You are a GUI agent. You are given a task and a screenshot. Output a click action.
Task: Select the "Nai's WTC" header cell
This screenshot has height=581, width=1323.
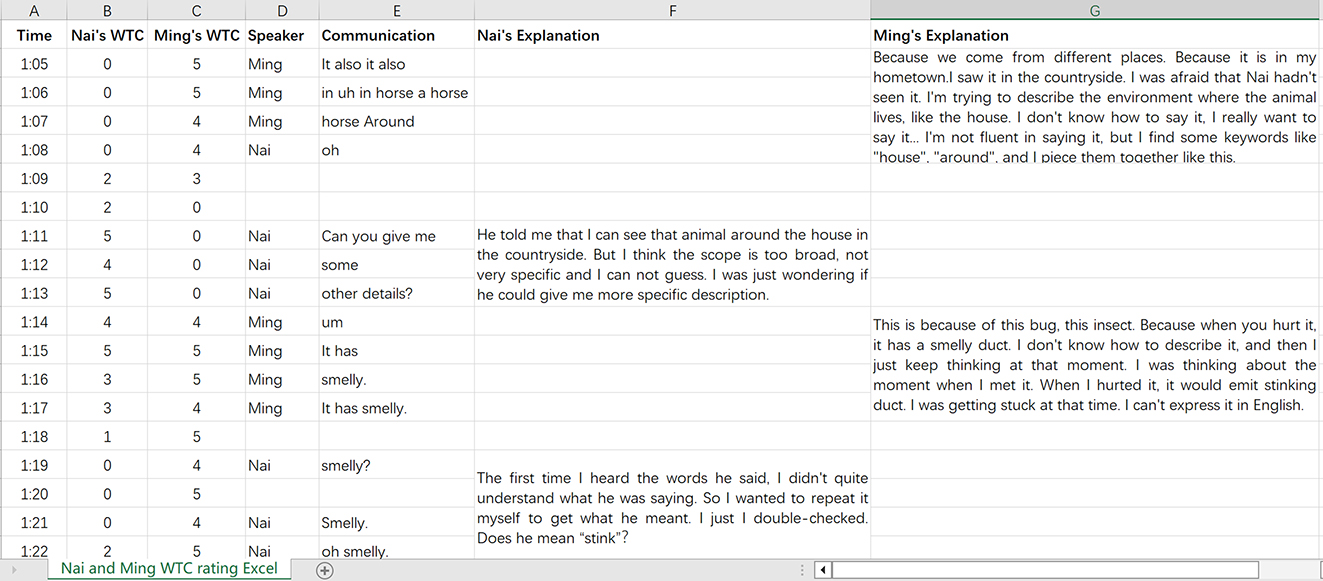107,35
